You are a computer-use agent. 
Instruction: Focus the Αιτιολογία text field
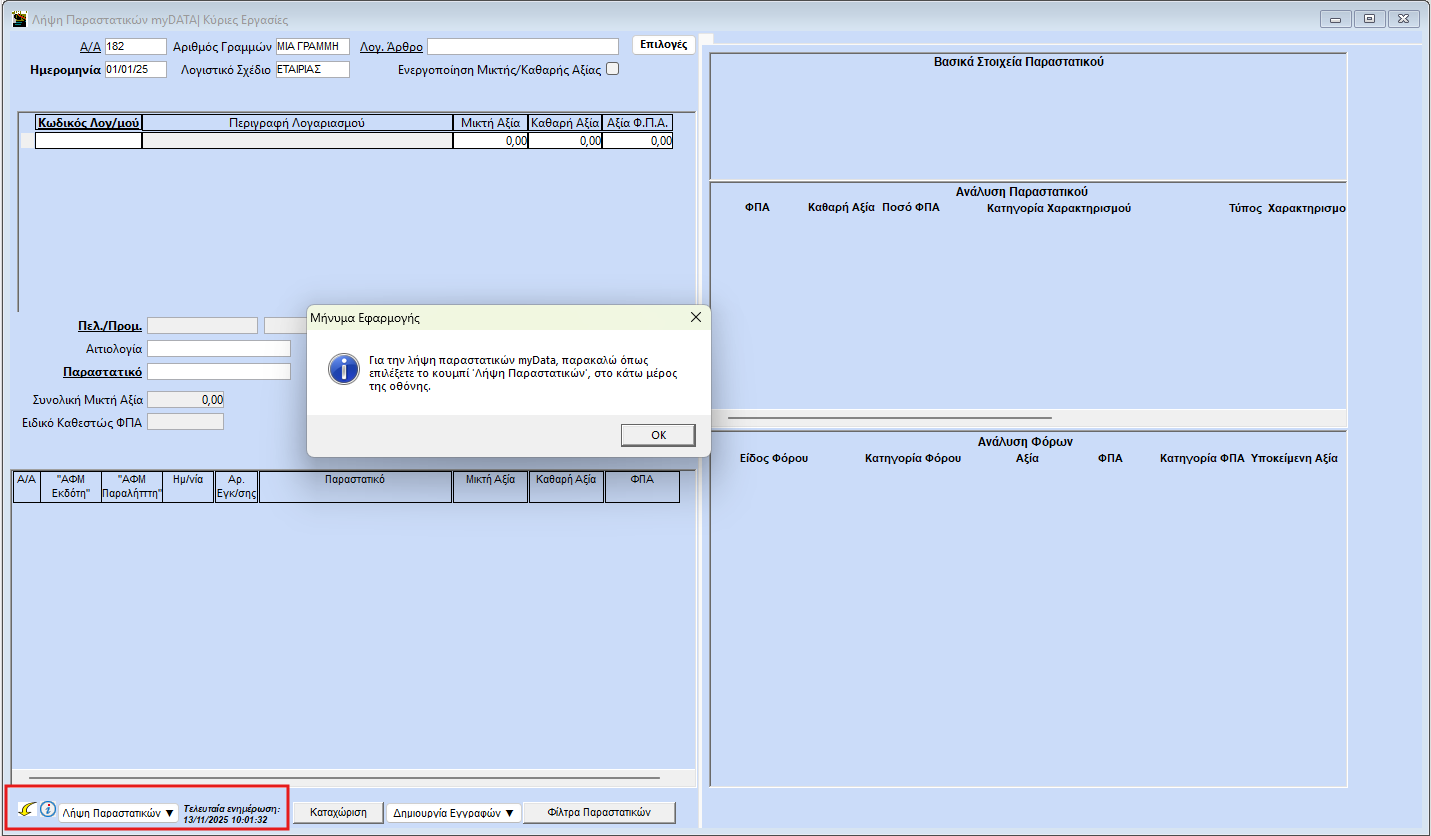pyautogui.click(x=218, y=349)
